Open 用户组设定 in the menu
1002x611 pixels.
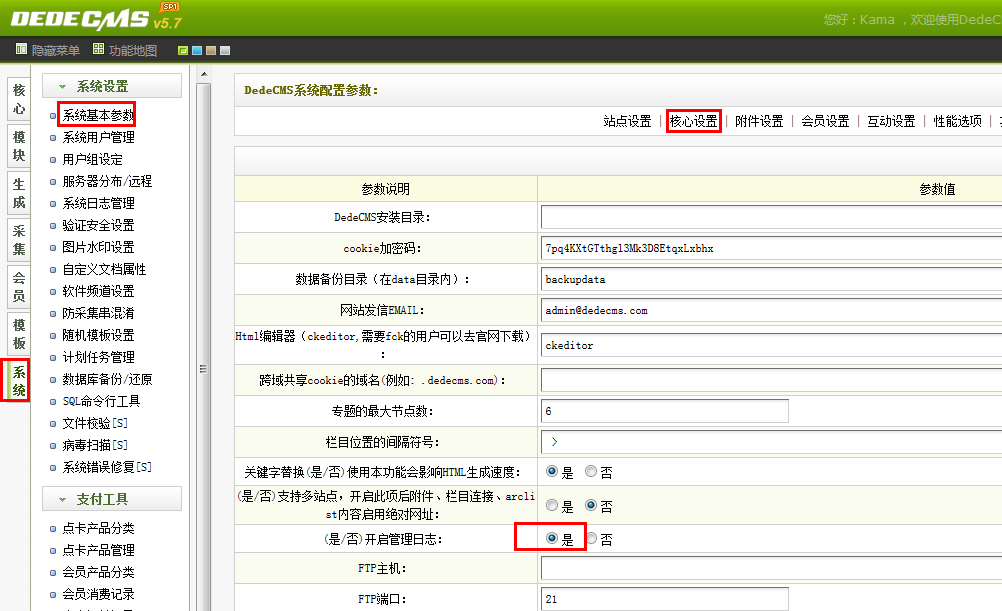92,159
